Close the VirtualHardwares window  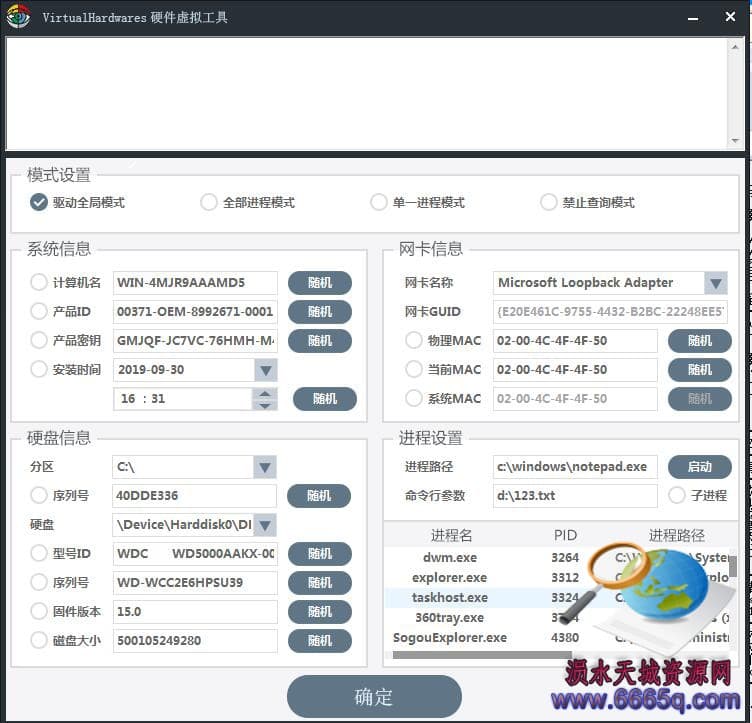[x=730, y=17]
